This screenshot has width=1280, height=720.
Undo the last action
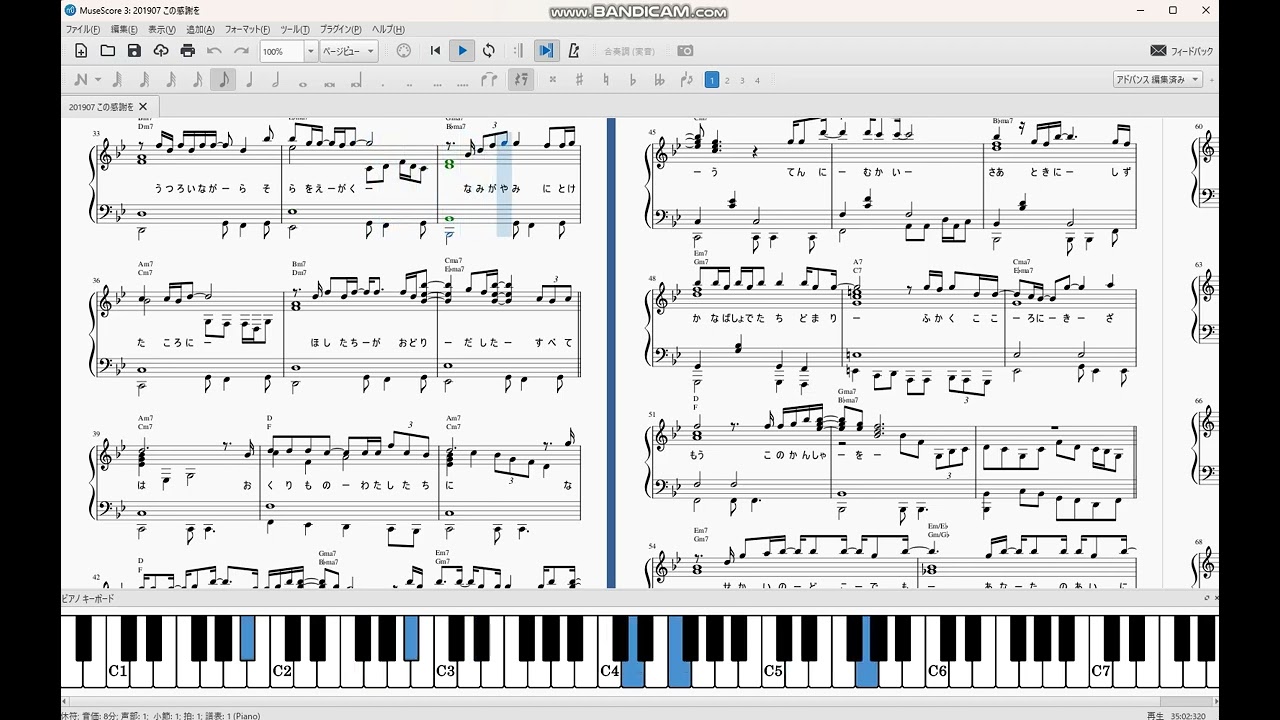click(214, 51)
